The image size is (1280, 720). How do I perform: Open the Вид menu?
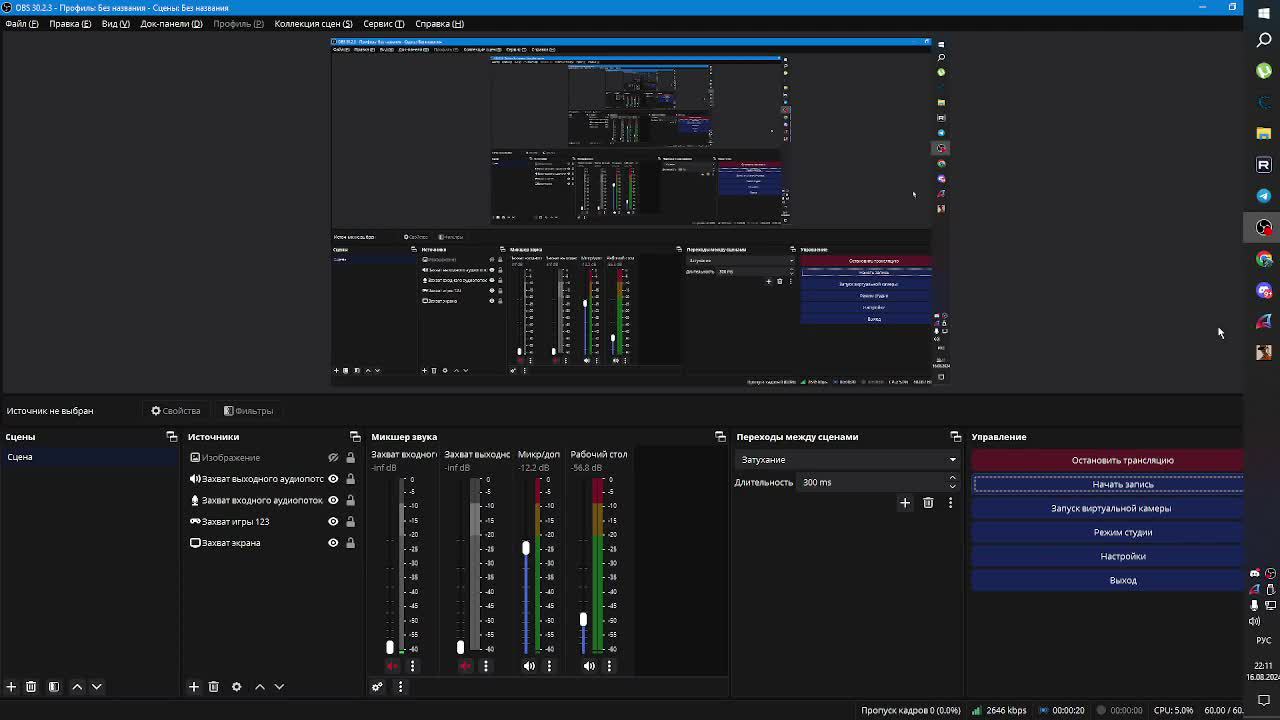click(x=116, y=24)
